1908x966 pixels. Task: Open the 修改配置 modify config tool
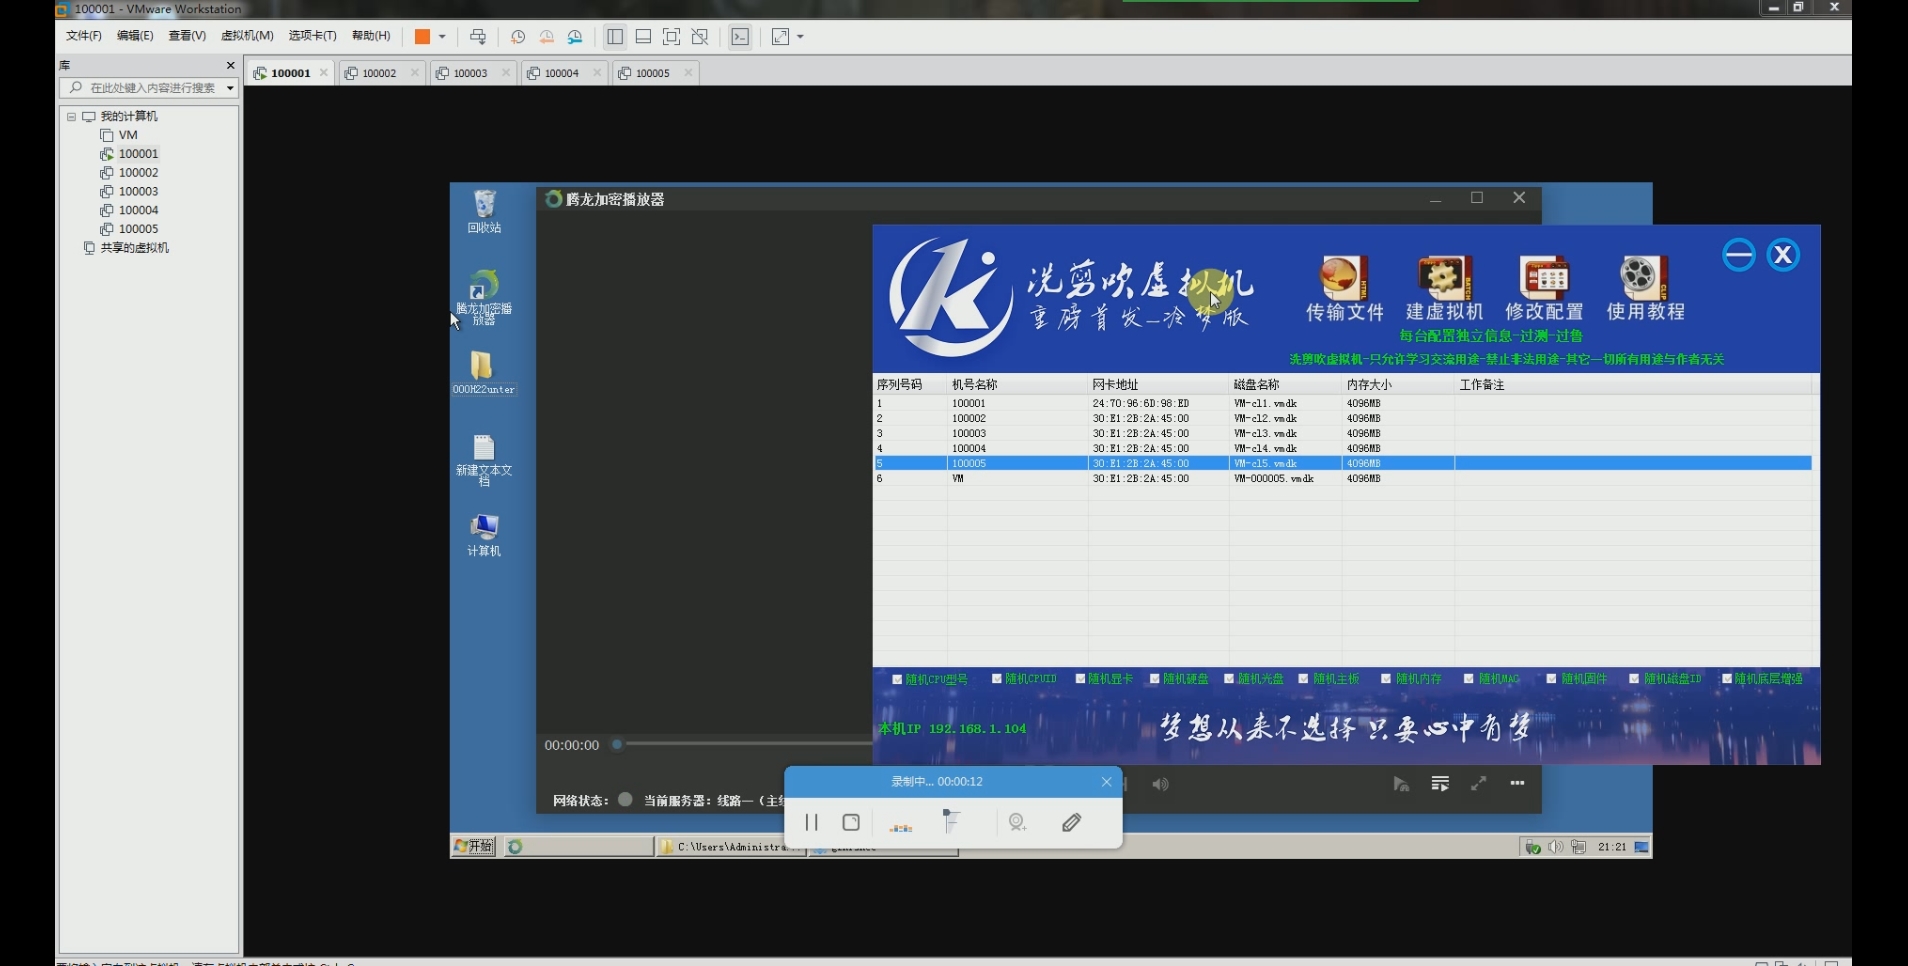tap(1544, 289)
